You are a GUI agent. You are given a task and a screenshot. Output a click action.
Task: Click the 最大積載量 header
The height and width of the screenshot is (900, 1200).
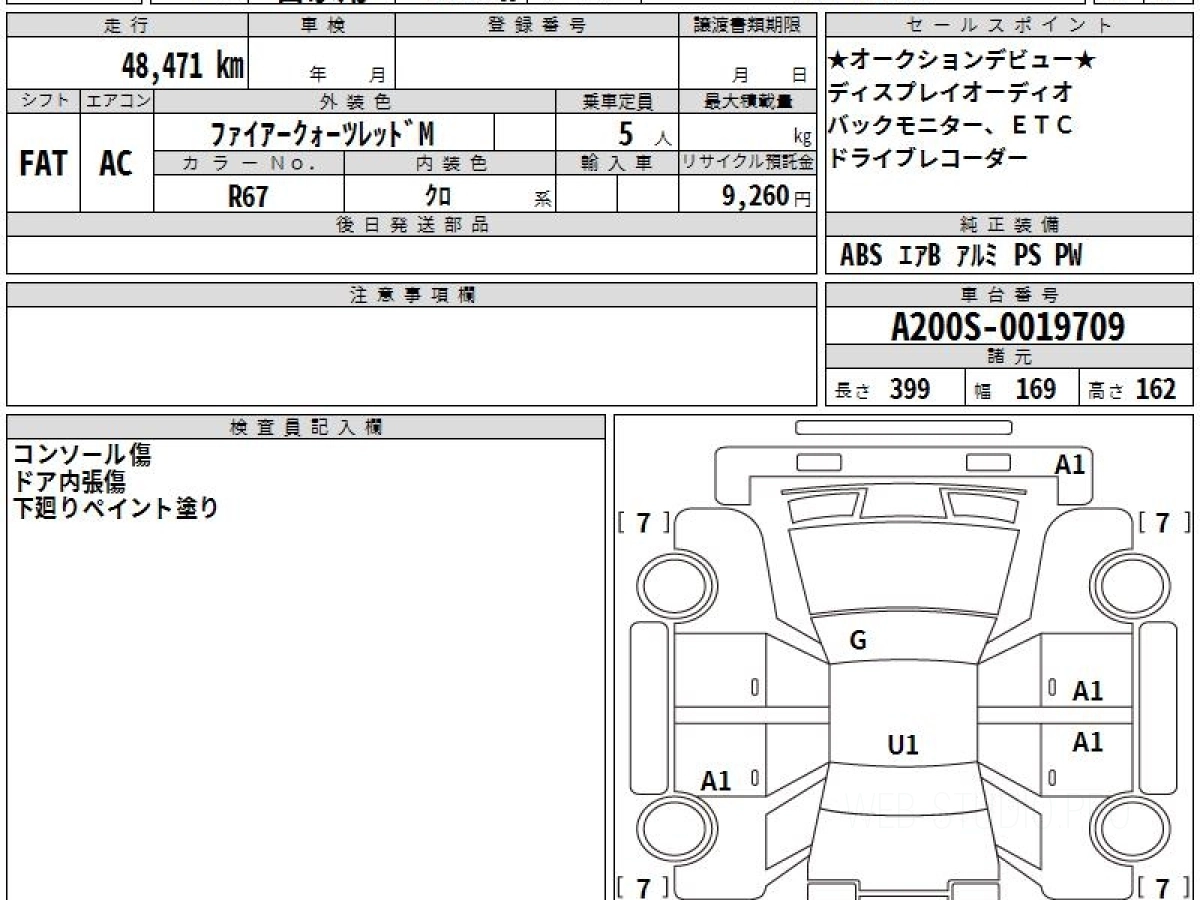click(747, 101)
